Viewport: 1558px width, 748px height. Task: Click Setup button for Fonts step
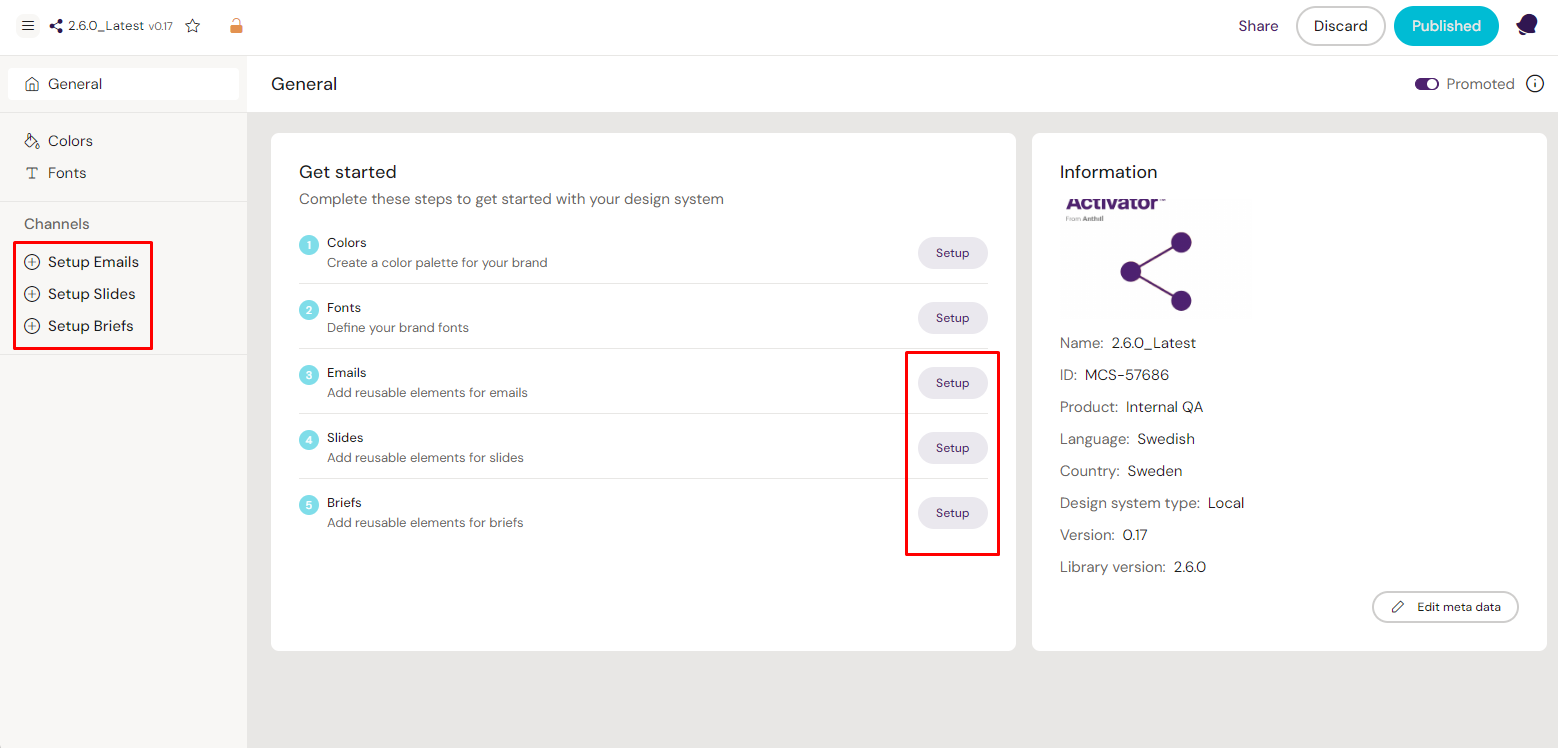tap(952, 318)
